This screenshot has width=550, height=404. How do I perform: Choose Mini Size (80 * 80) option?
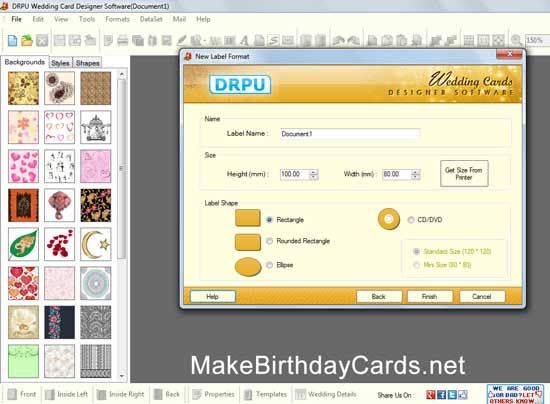(x=416, y=265)
